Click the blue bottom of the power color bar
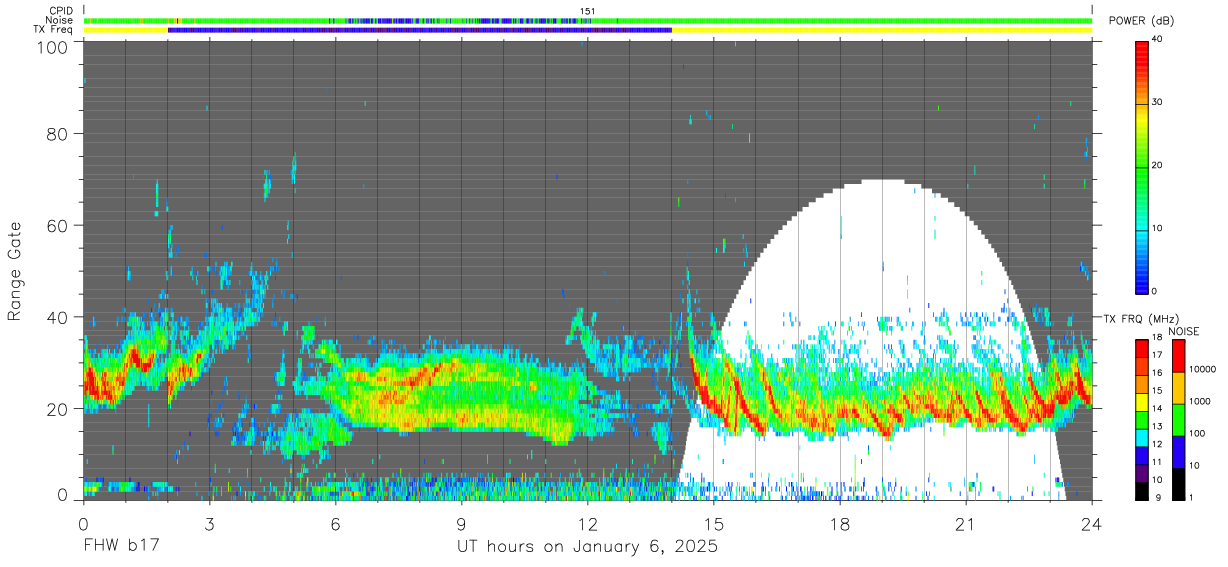The width and height of the screenshot is (1228, 567). tap(1142, 284)
